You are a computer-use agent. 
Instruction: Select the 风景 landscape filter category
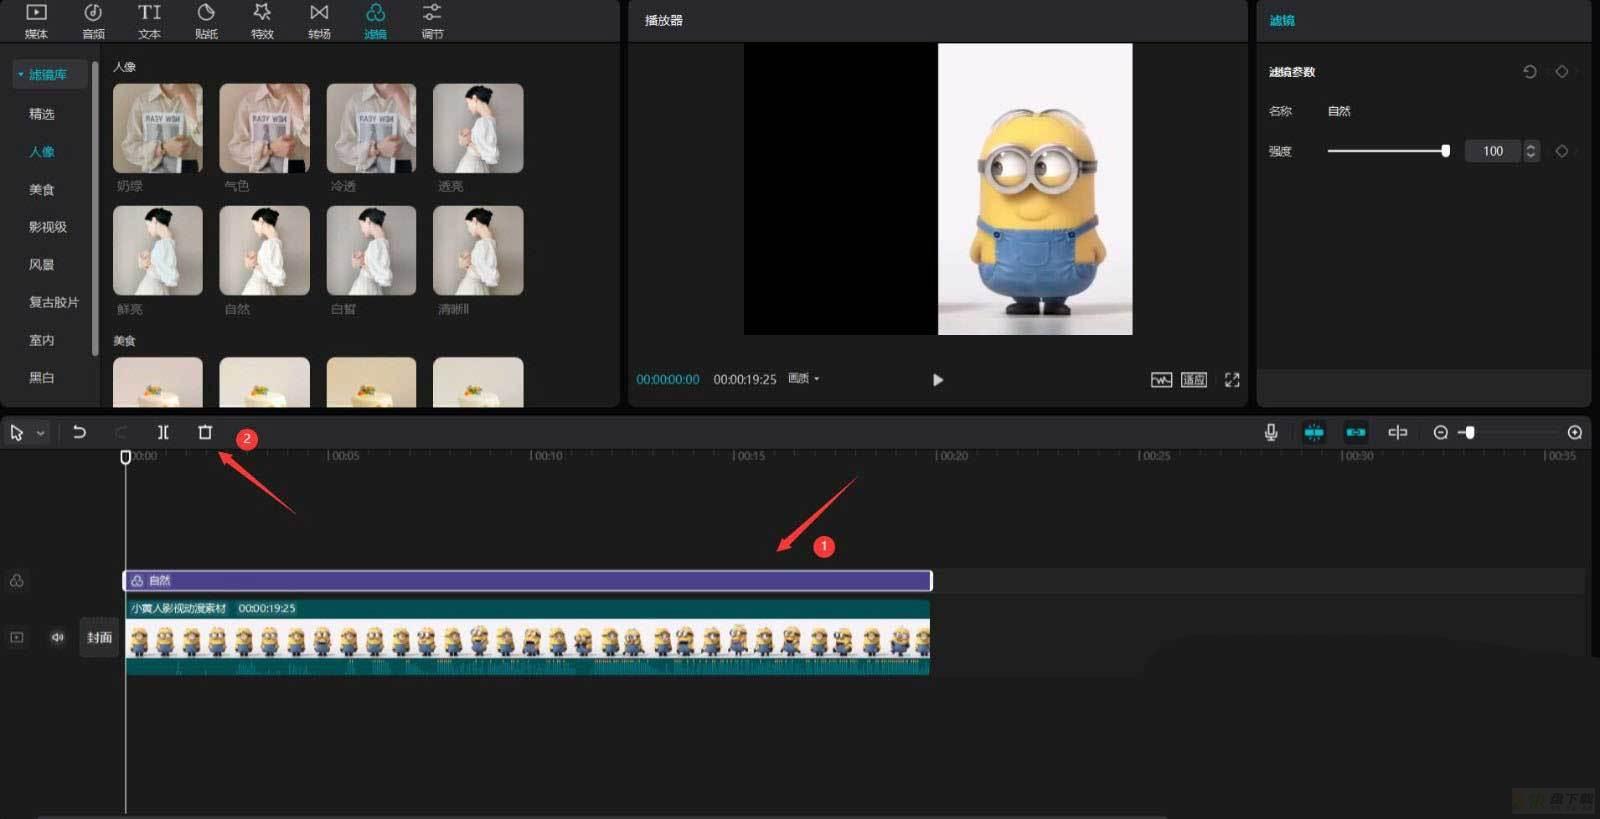42,265
